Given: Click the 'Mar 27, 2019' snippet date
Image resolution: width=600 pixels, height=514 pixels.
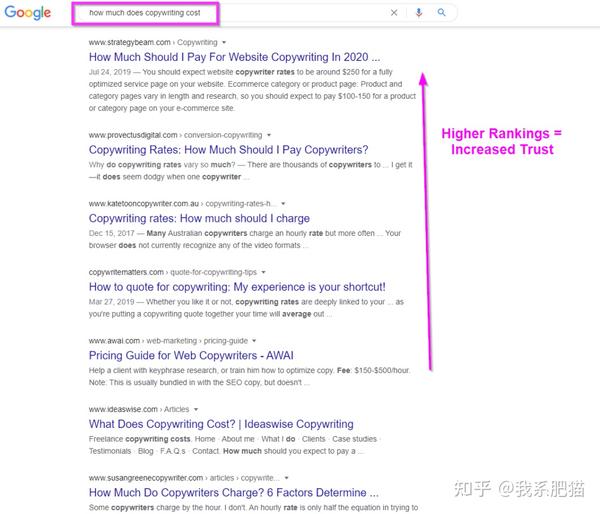Looking at the screenshot, I should [x=112, y=302].
